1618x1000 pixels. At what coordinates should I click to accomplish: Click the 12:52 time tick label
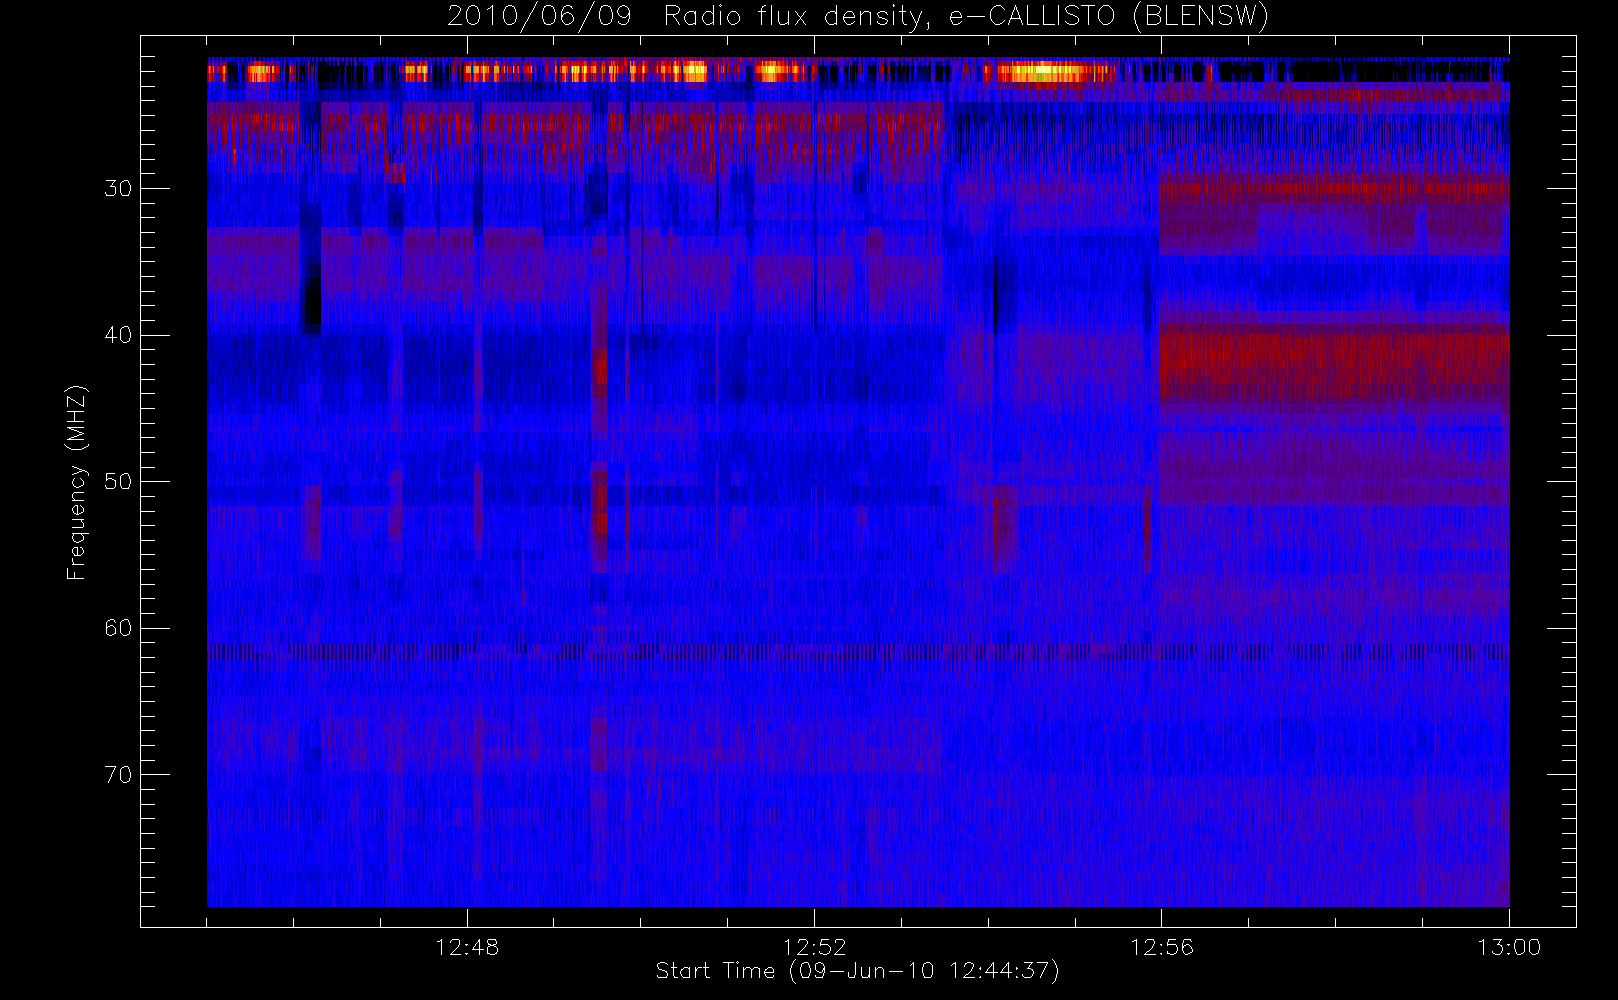[814, 947]
